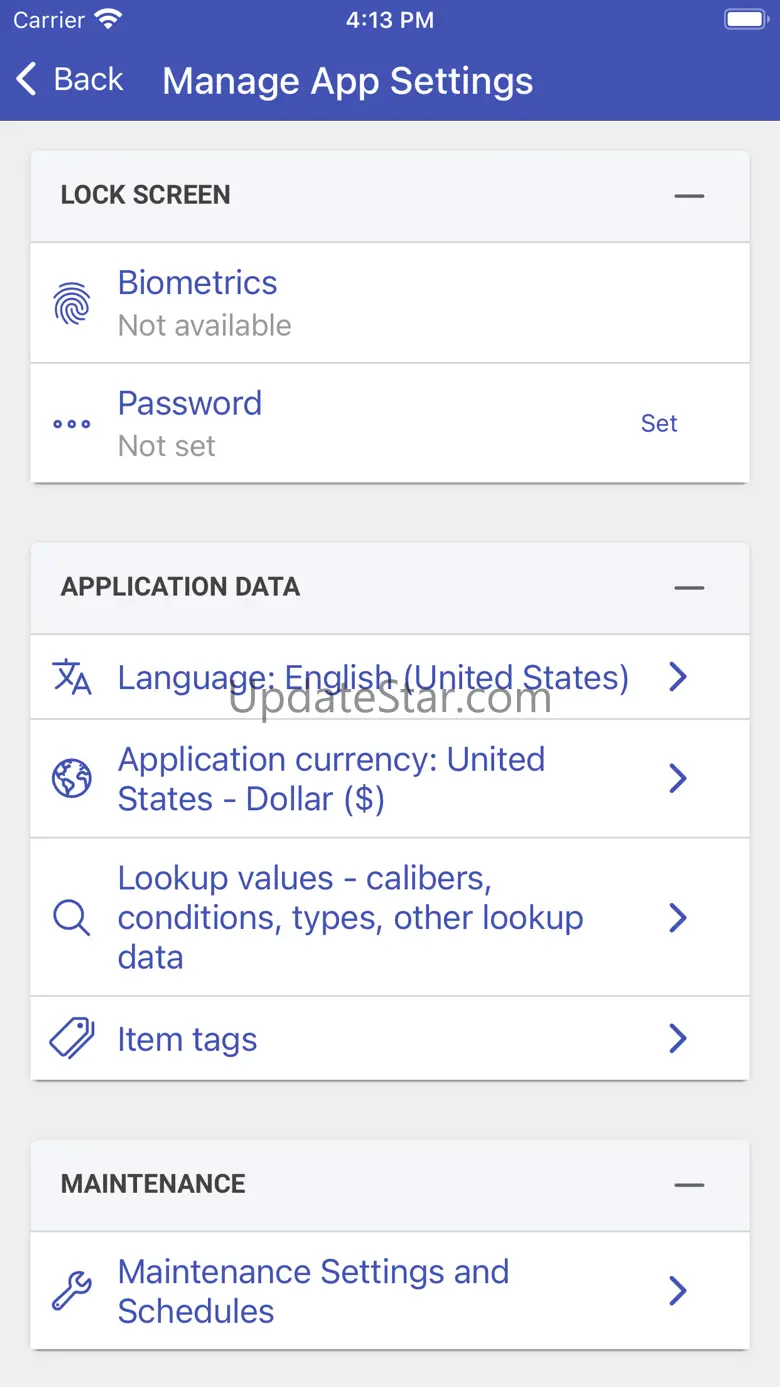
Task: Collapse the Lock Screen section
Action: point(689,196)
